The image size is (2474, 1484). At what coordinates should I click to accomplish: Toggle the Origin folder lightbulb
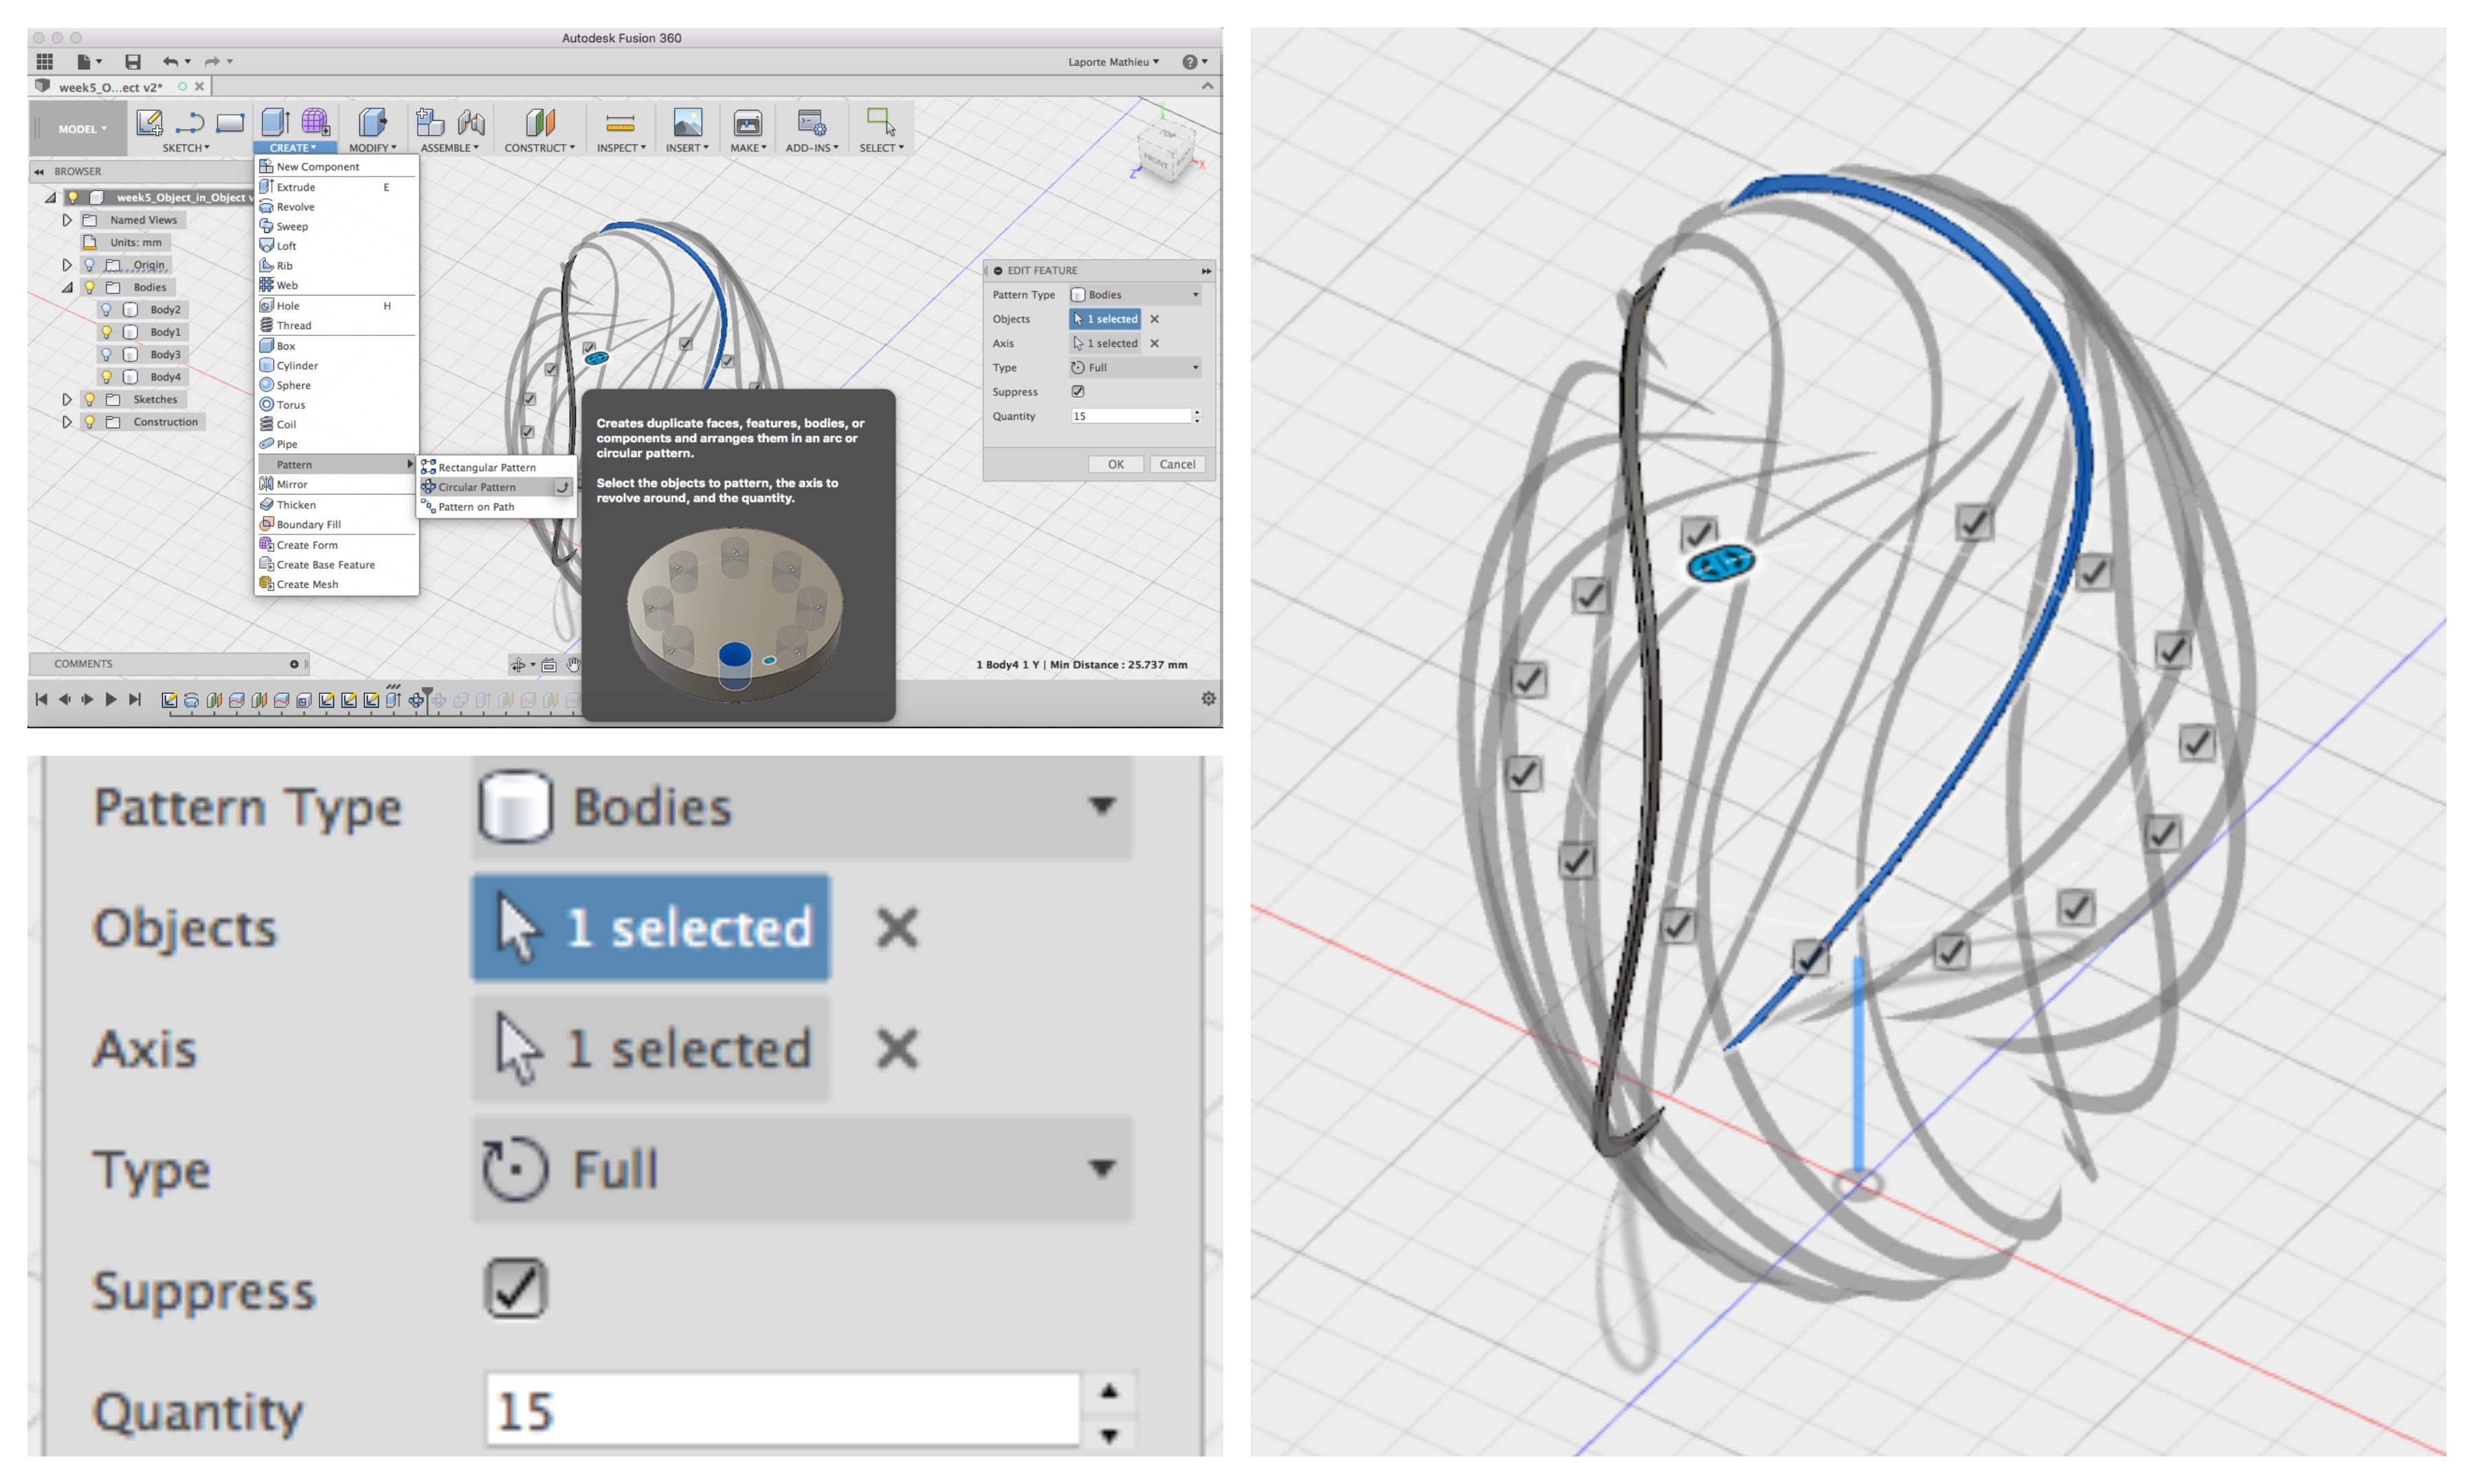89,265
